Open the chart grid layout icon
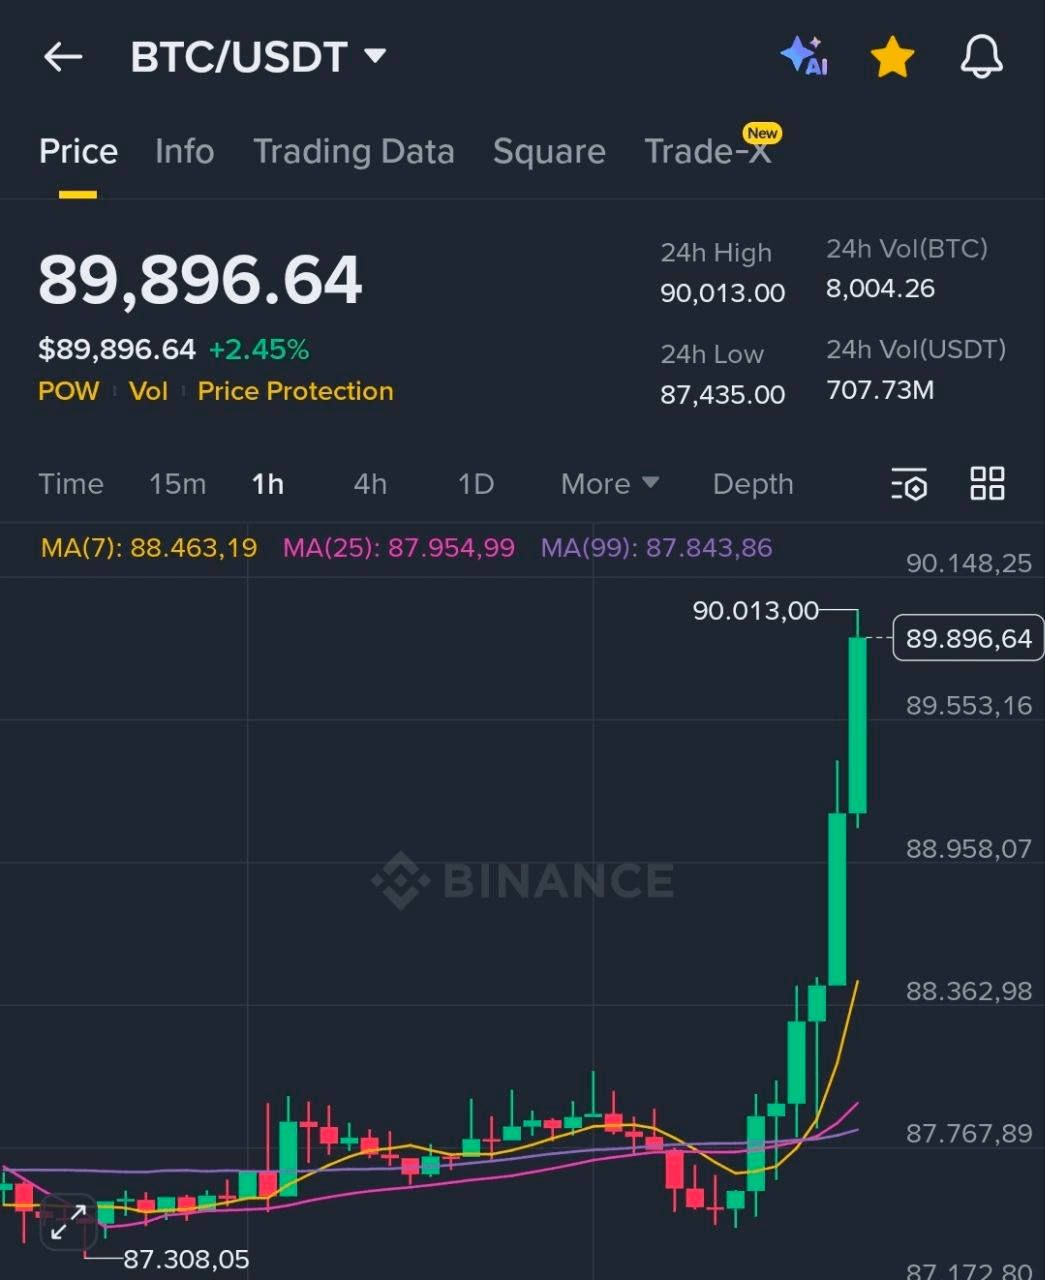Screen dimensions: 1045x1280 coord(987,483)
